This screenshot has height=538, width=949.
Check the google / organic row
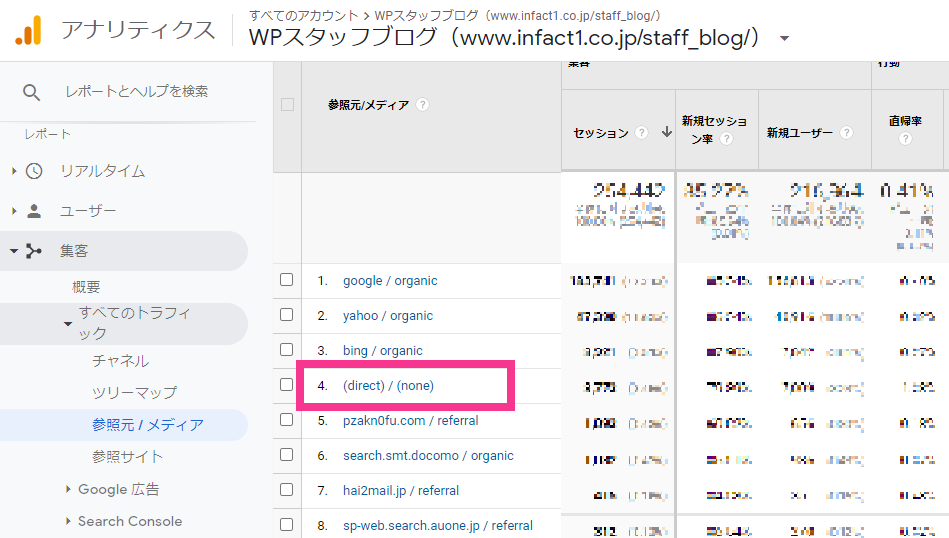(x=286, y=280)
